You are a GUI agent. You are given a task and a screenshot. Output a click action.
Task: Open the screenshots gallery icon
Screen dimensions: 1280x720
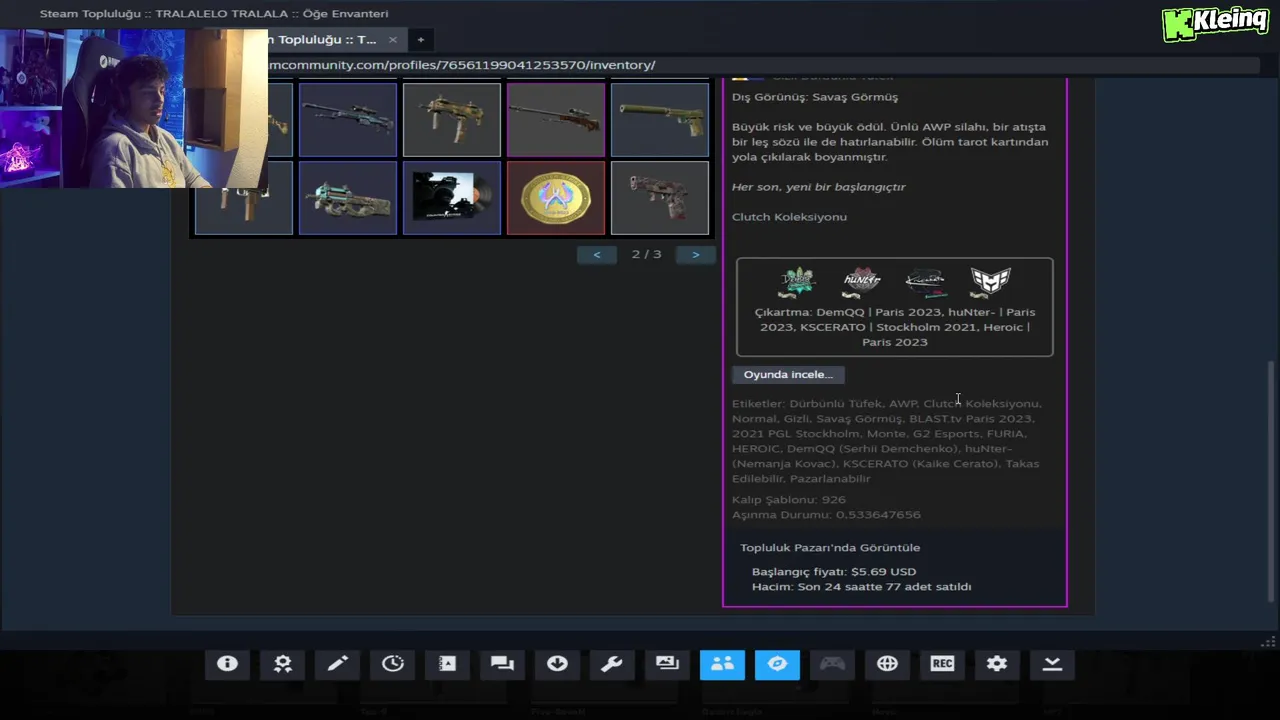click(667, 664)
